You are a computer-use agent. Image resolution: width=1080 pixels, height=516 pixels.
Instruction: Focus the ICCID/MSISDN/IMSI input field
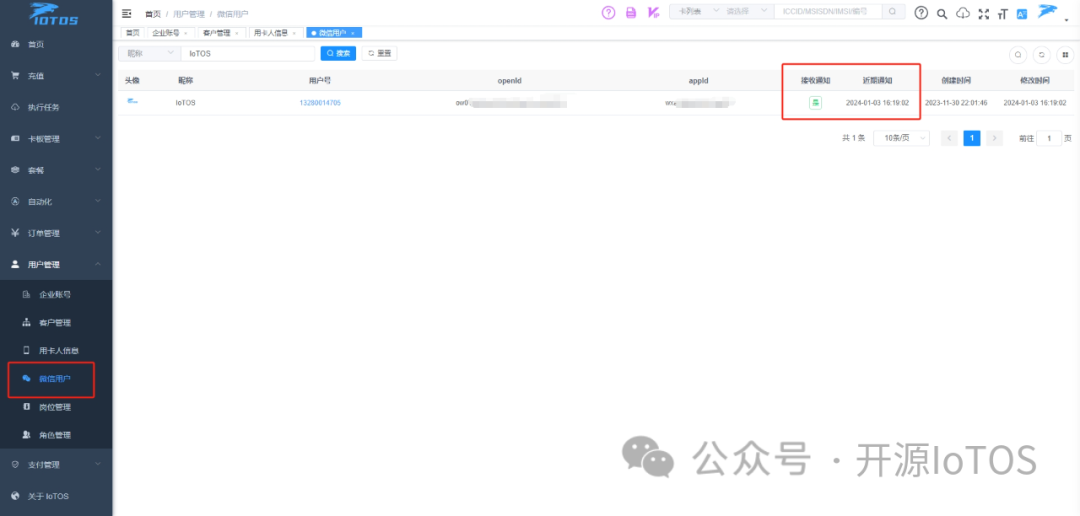829,12
